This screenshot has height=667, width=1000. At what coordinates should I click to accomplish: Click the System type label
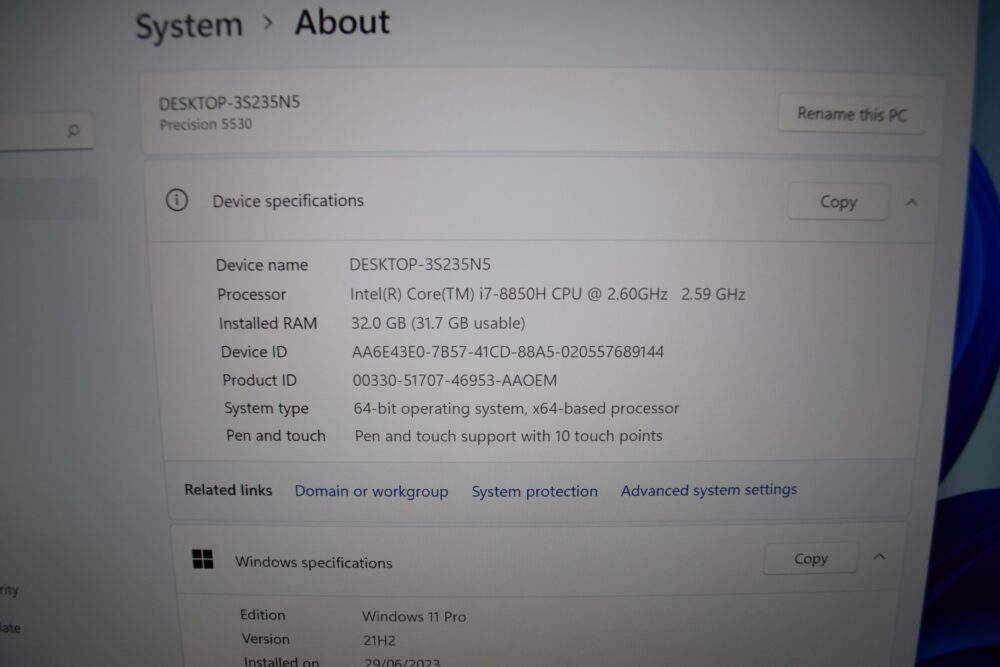tap(266, 408)
